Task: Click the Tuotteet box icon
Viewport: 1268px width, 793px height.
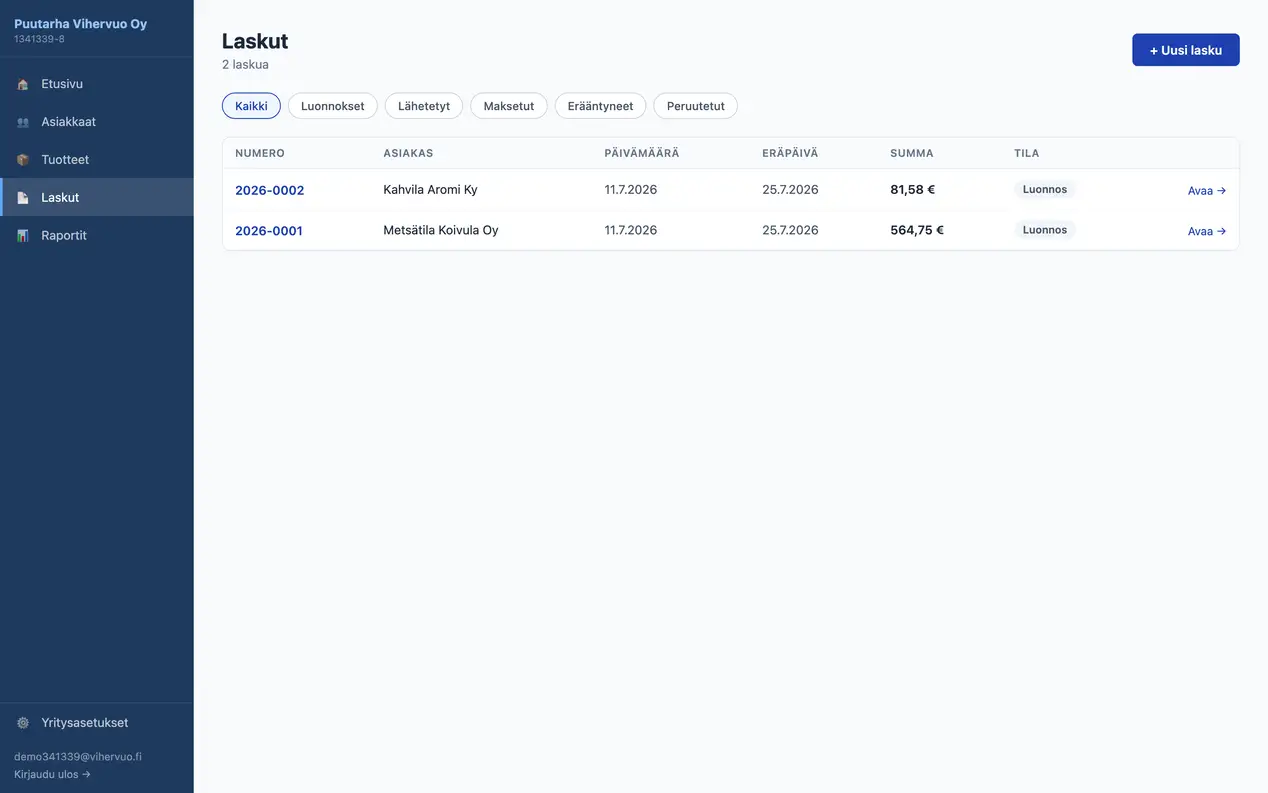Action: coord(23,160)
